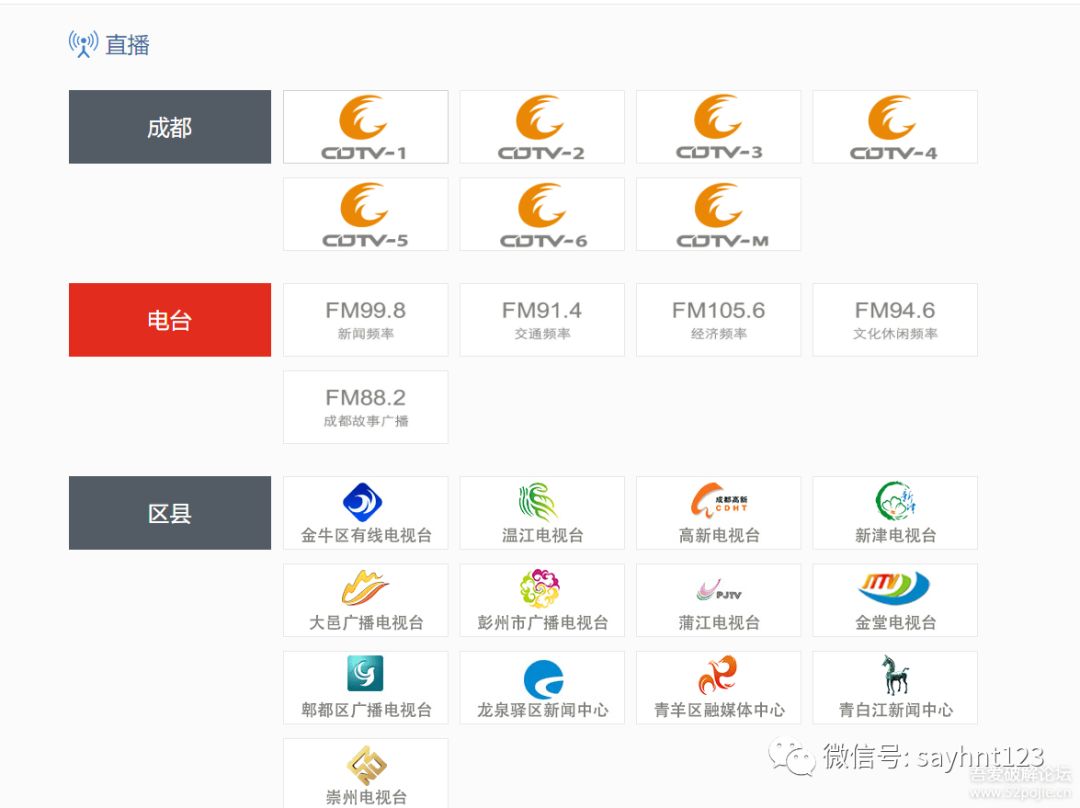
Task: Open 崇州电视台 channel tile
Action: [365, 773]
